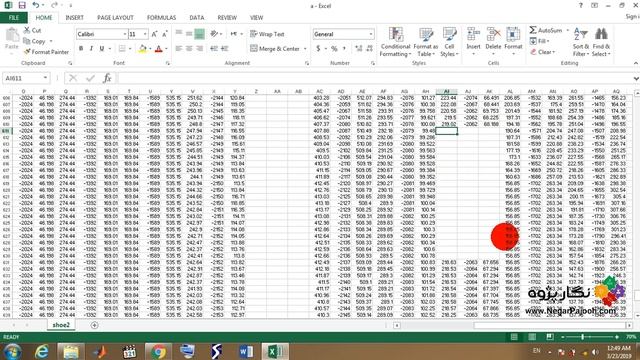Image resolution: width=640 pixels, height=360 pixels.
Task: Open the font name dropdown Calibri
Action: tap(124, 34)
